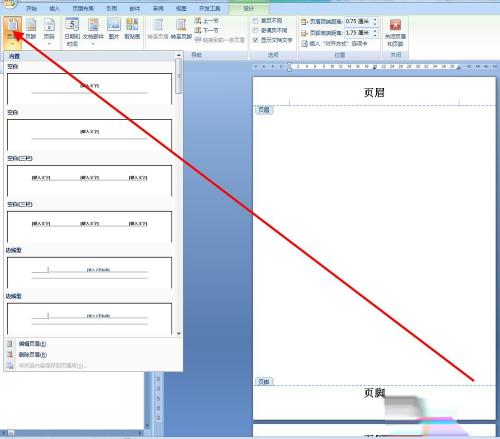Click 链接到前一条页眉 (Link to Previous)
This screenshot has height=439, width=500.
(x=220, y=40)
